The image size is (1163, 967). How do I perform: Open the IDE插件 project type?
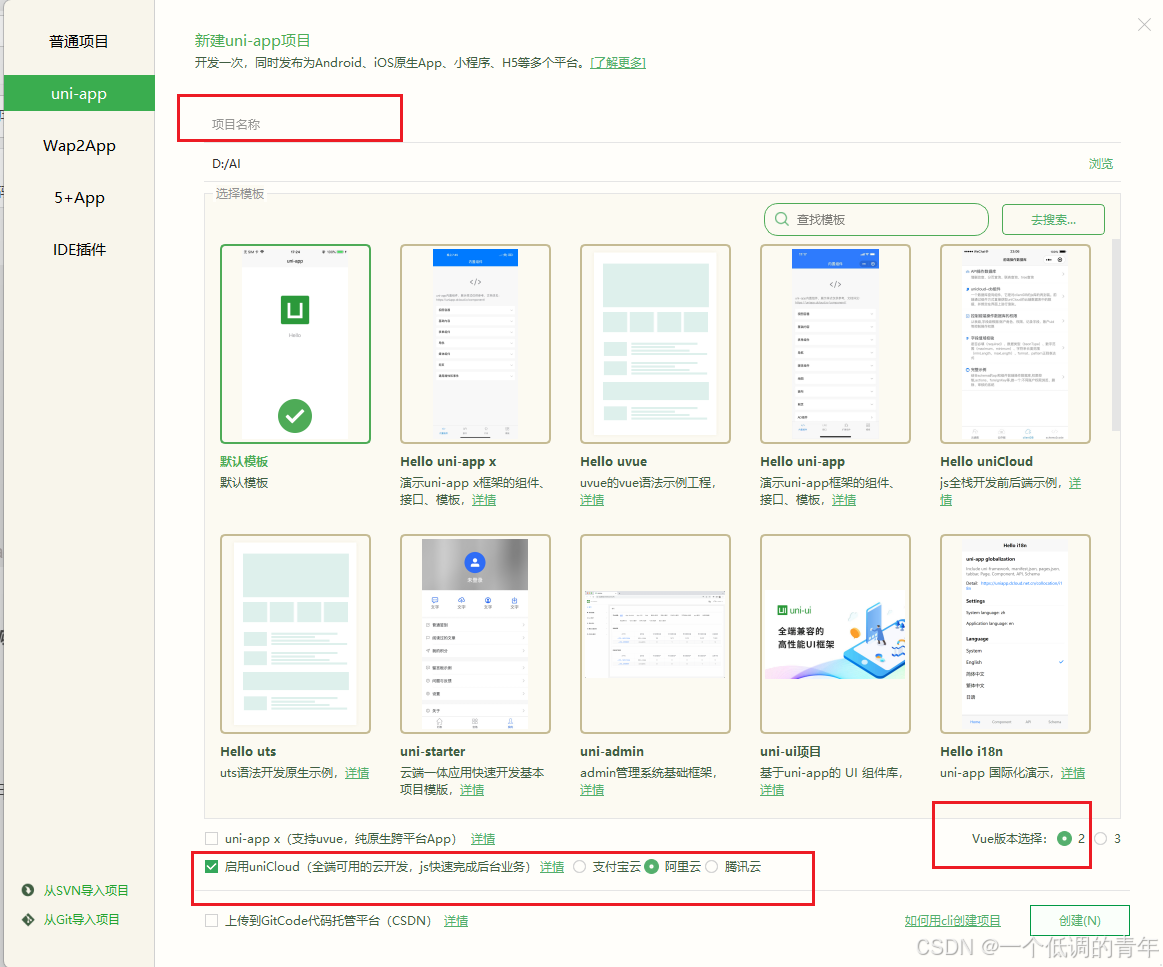click(x=79, y=249)
